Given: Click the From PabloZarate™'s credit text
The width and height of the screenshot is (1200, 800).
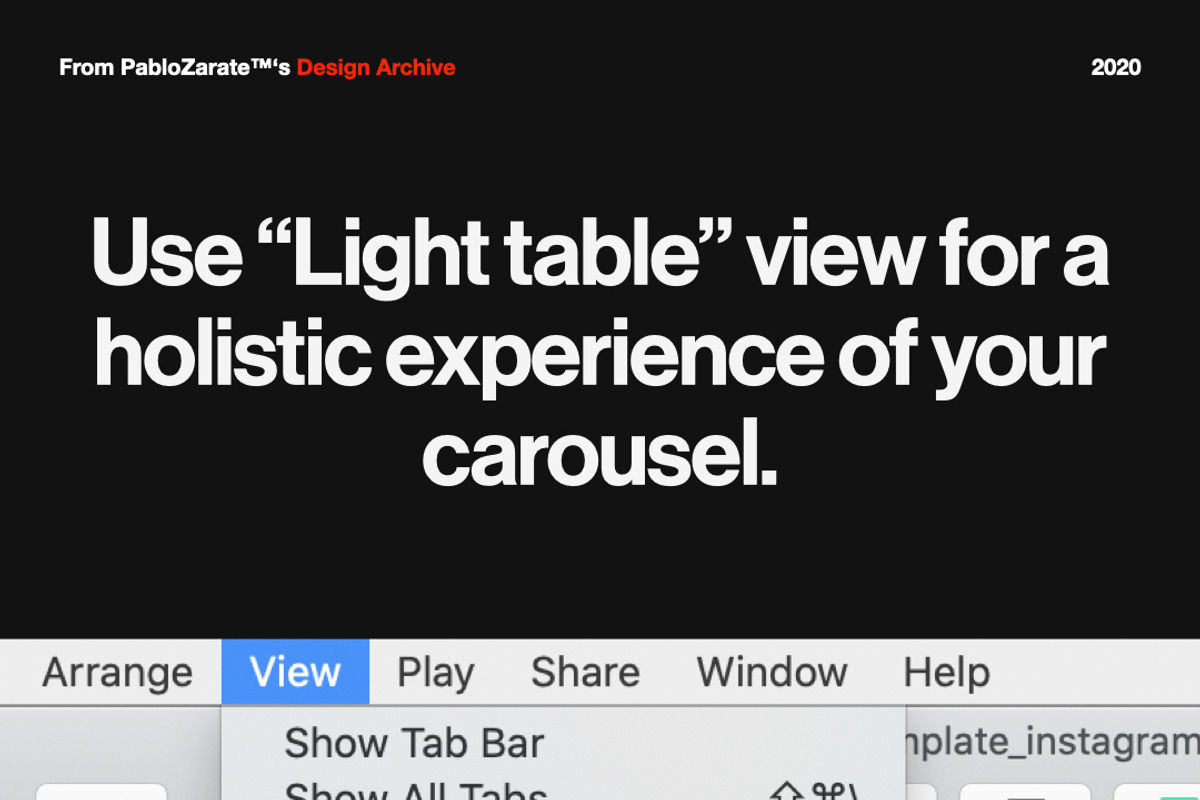Looking at the screenshot, I should pyautogui.click(x=175, y=68).
